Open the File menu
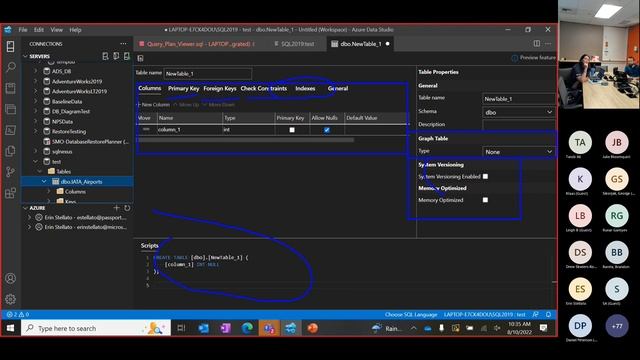This screenshot has width=640, height=360. [23, 30]
